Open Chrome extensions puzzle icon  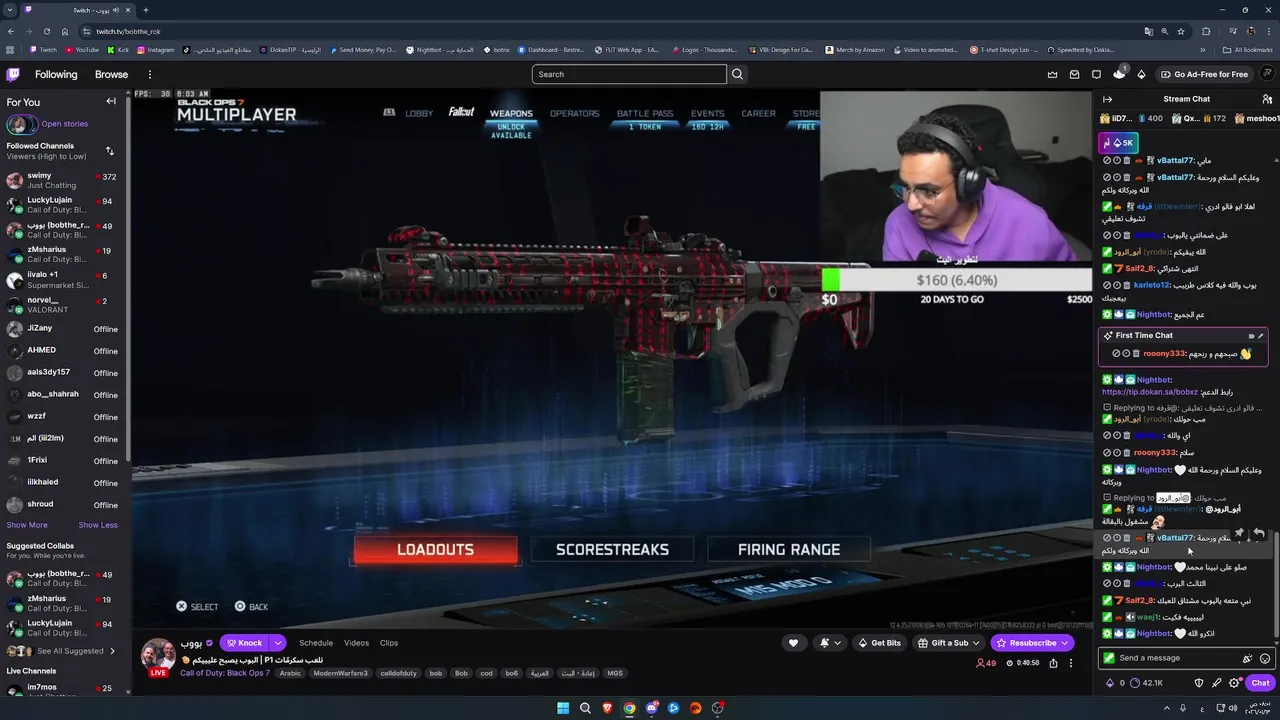click(1206, 31)
